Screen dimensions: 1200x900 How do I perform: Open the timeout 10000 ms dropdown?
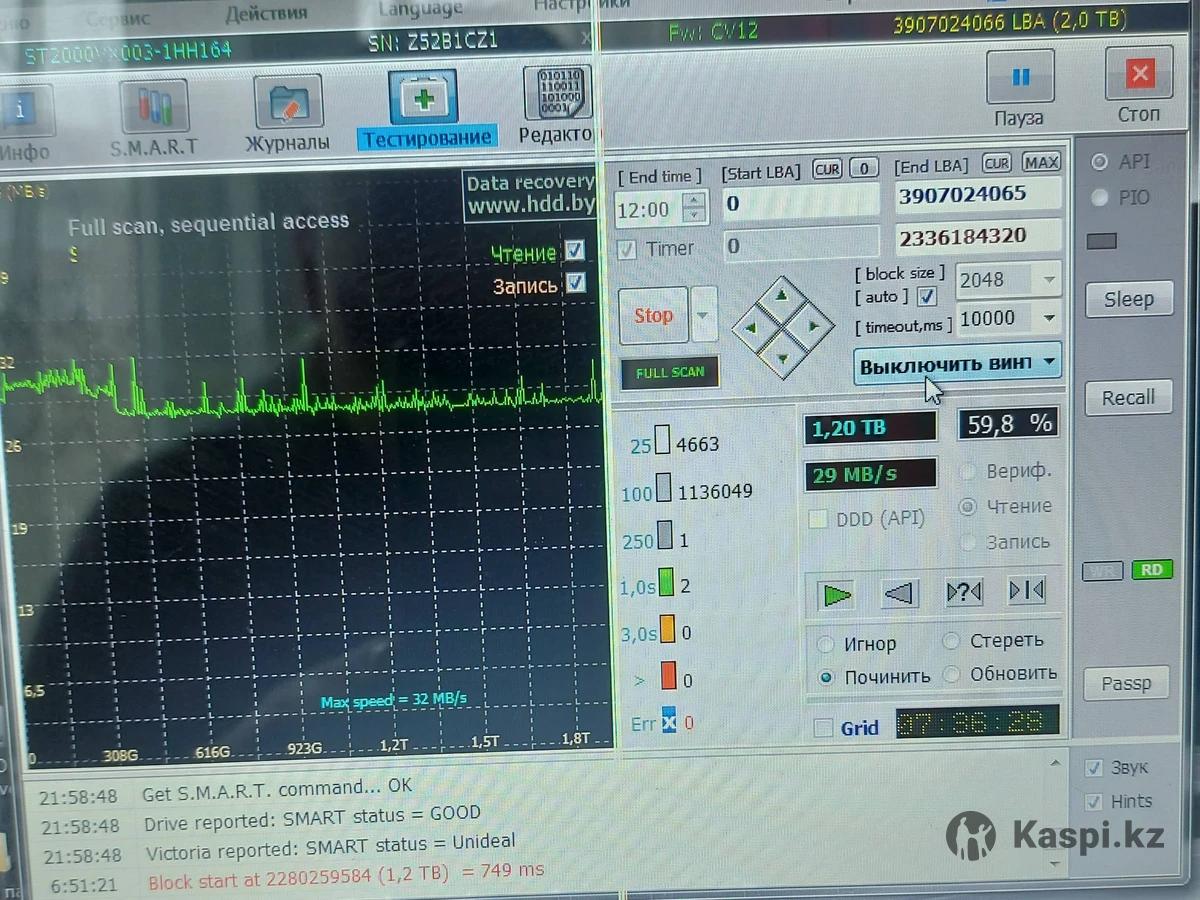coord(1049,319)
